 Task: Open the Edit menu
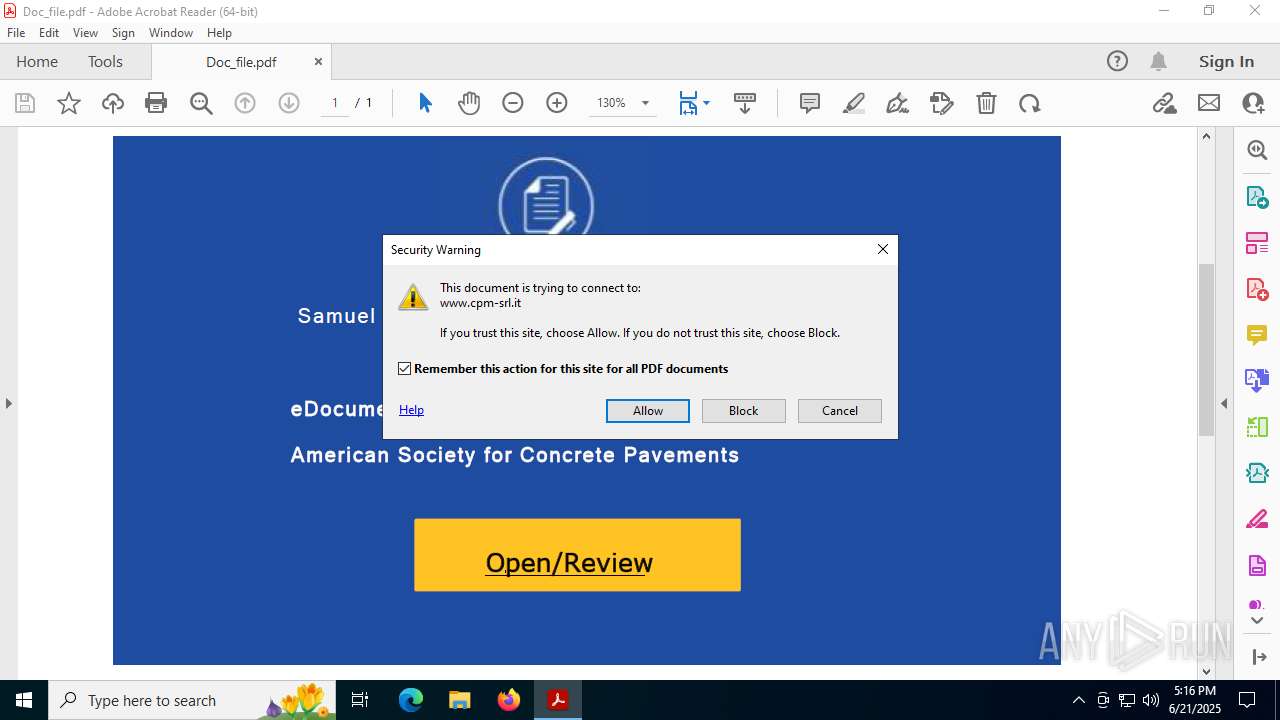tap(49, 33)
